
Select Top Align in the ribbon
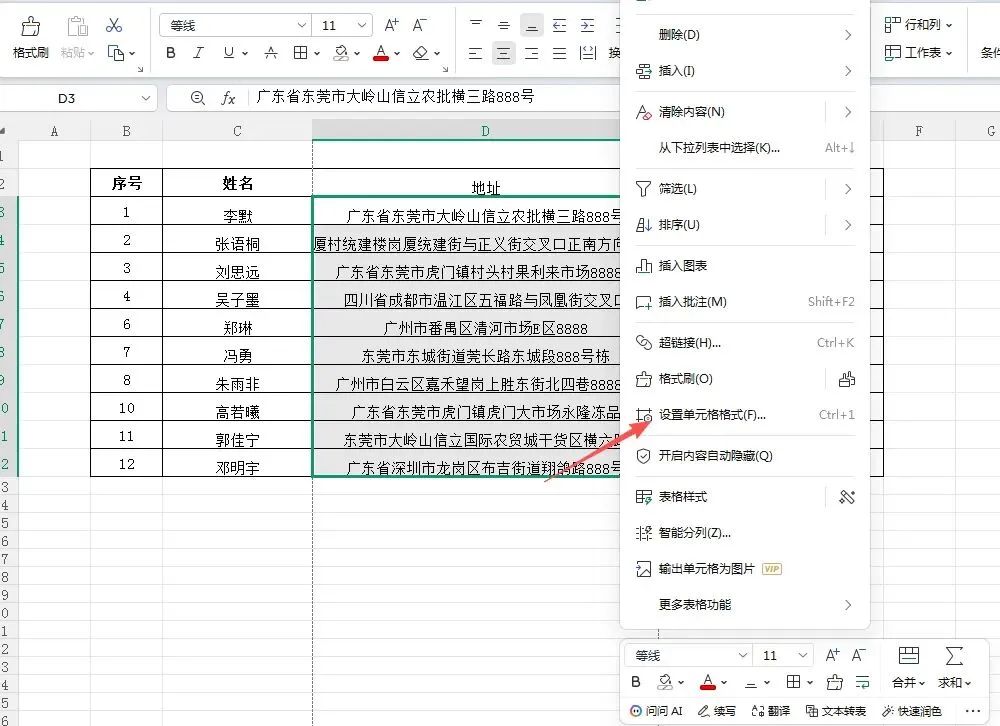[476, 26]
